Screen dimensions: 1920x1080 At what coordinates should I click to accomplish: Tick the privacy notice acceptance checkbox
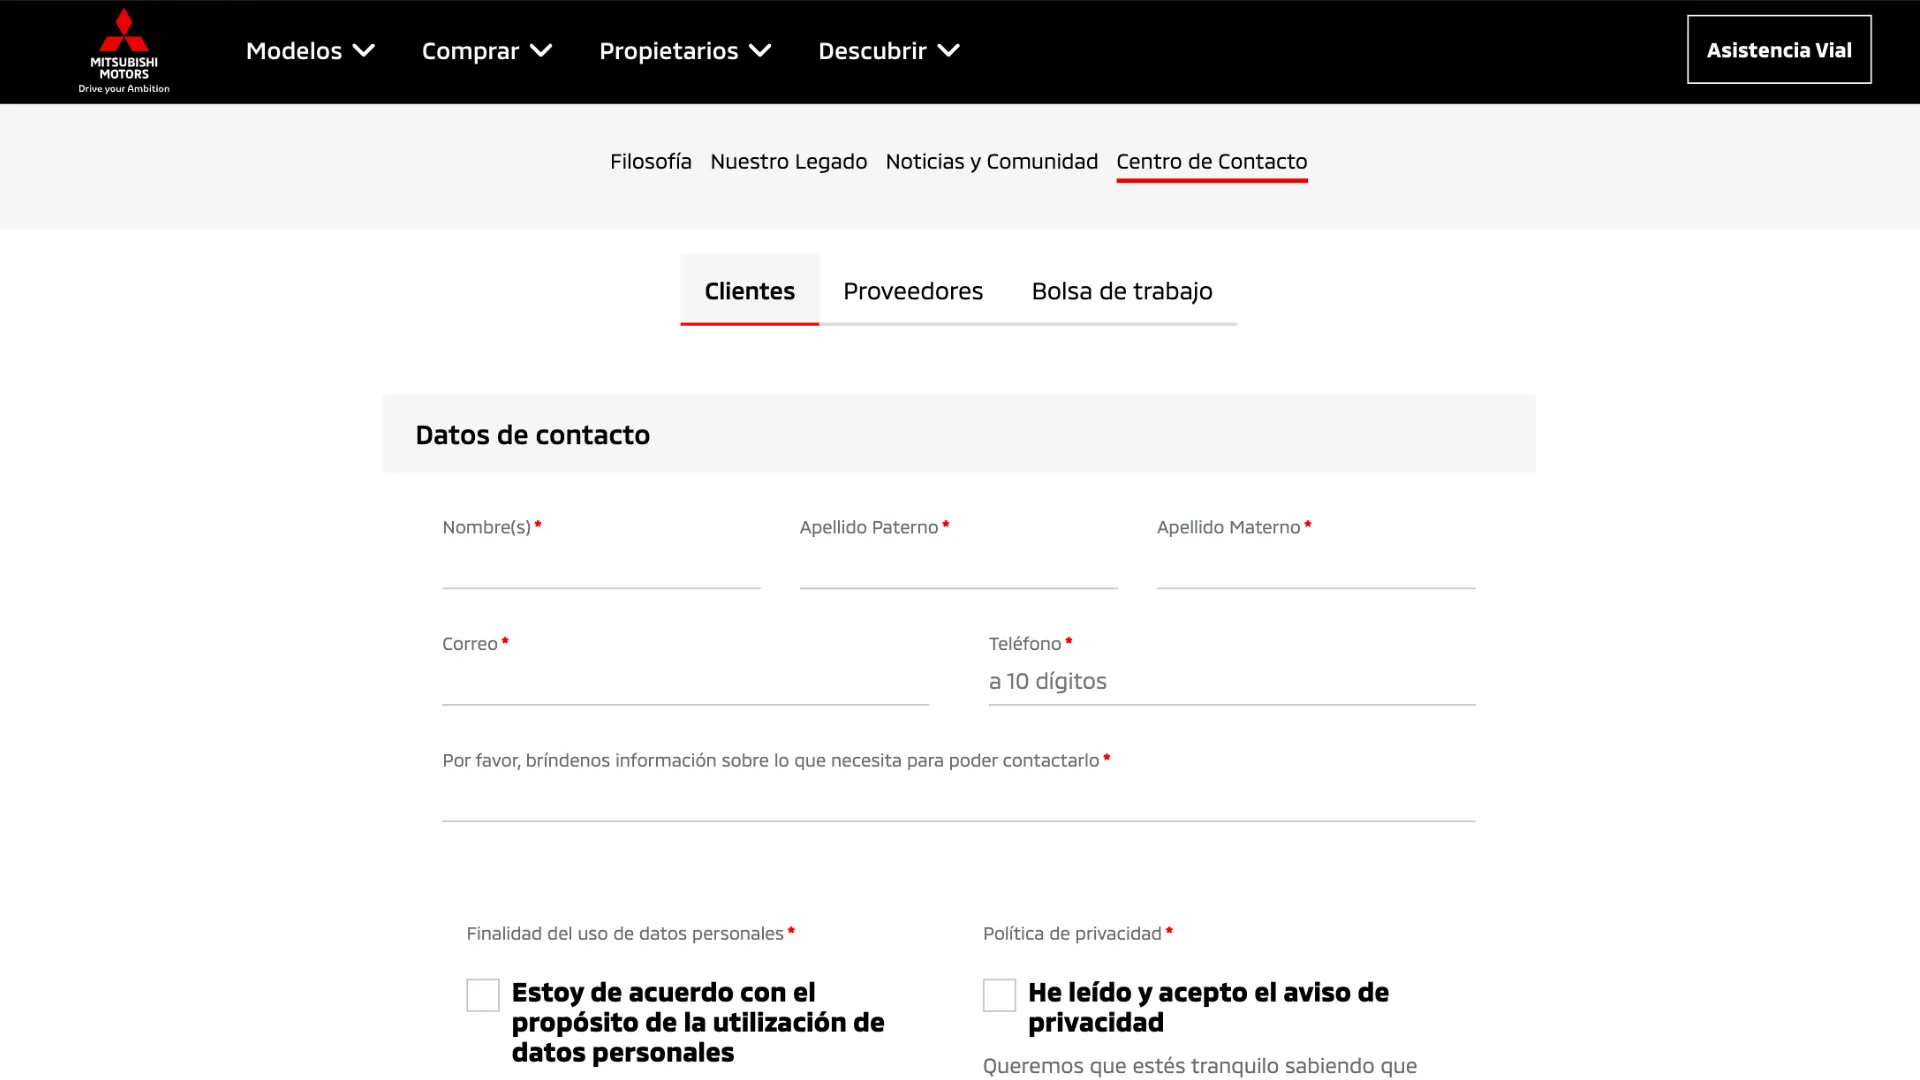pos(999,995)
